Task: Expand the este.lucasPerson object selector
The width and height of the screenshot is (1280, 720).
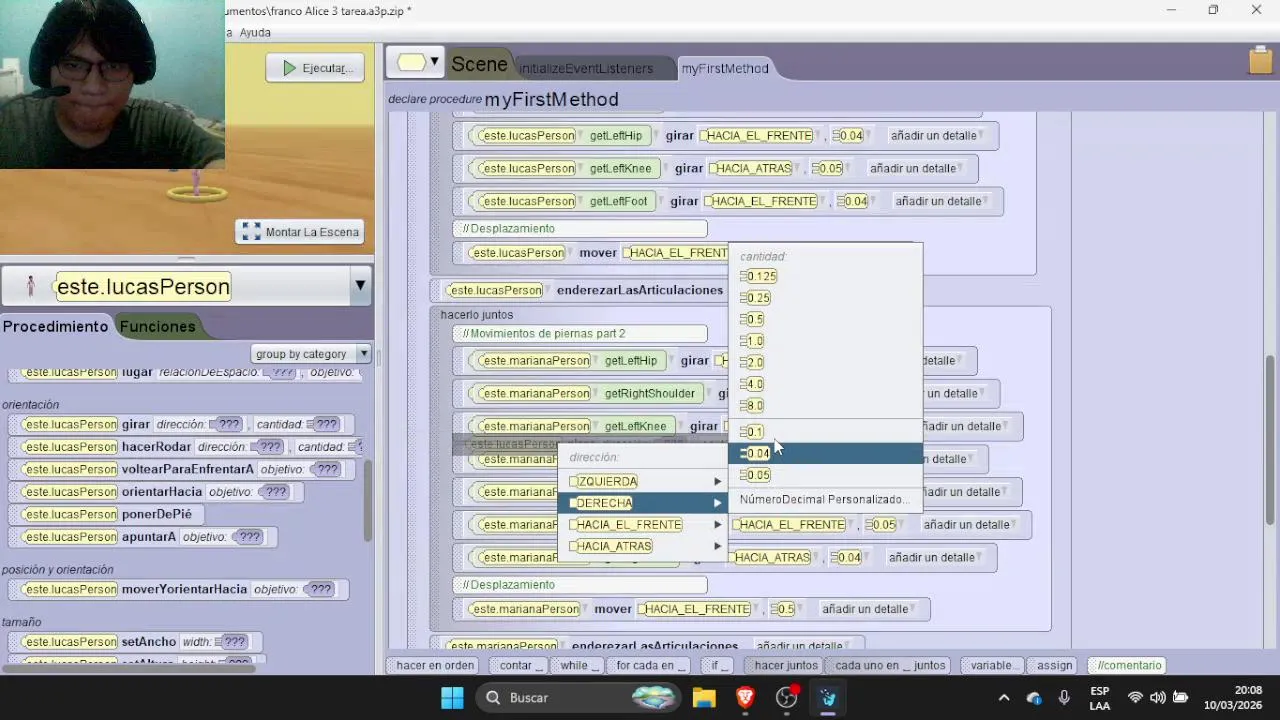Action: tap(360, 287)
